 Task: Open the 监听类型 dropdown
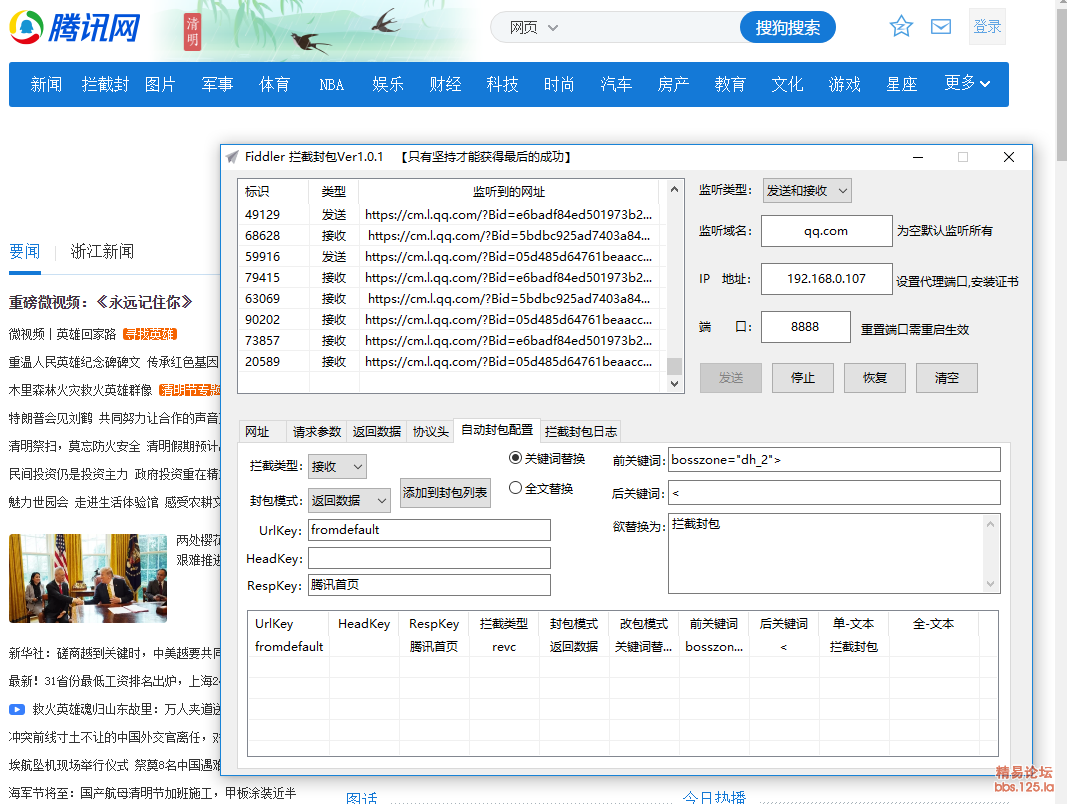[807, 190]
